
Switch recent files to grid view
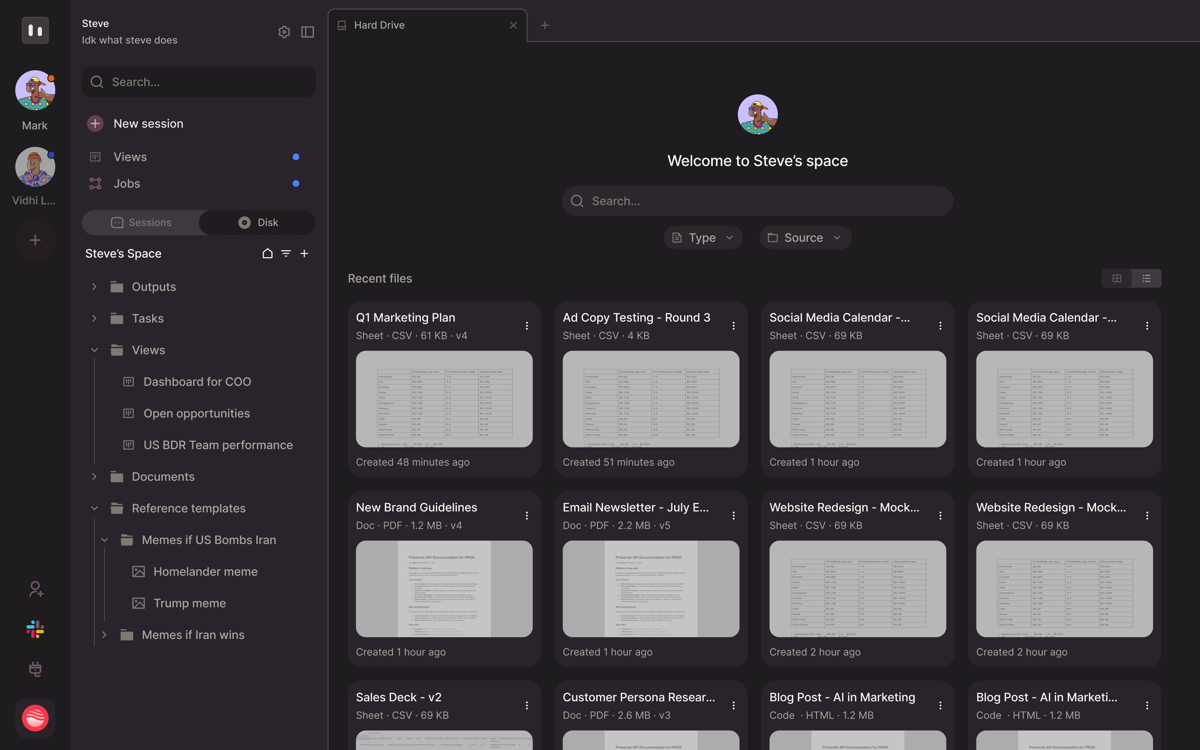coord(1117,279)
